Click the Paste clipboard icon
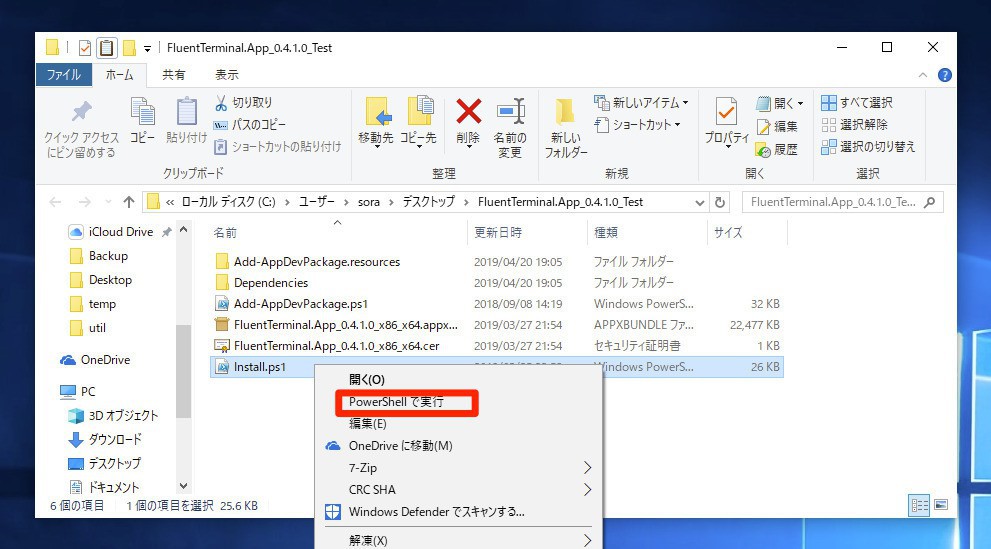Screen dimensions: 991x549 pyautogui.click(x=186, y=111)
